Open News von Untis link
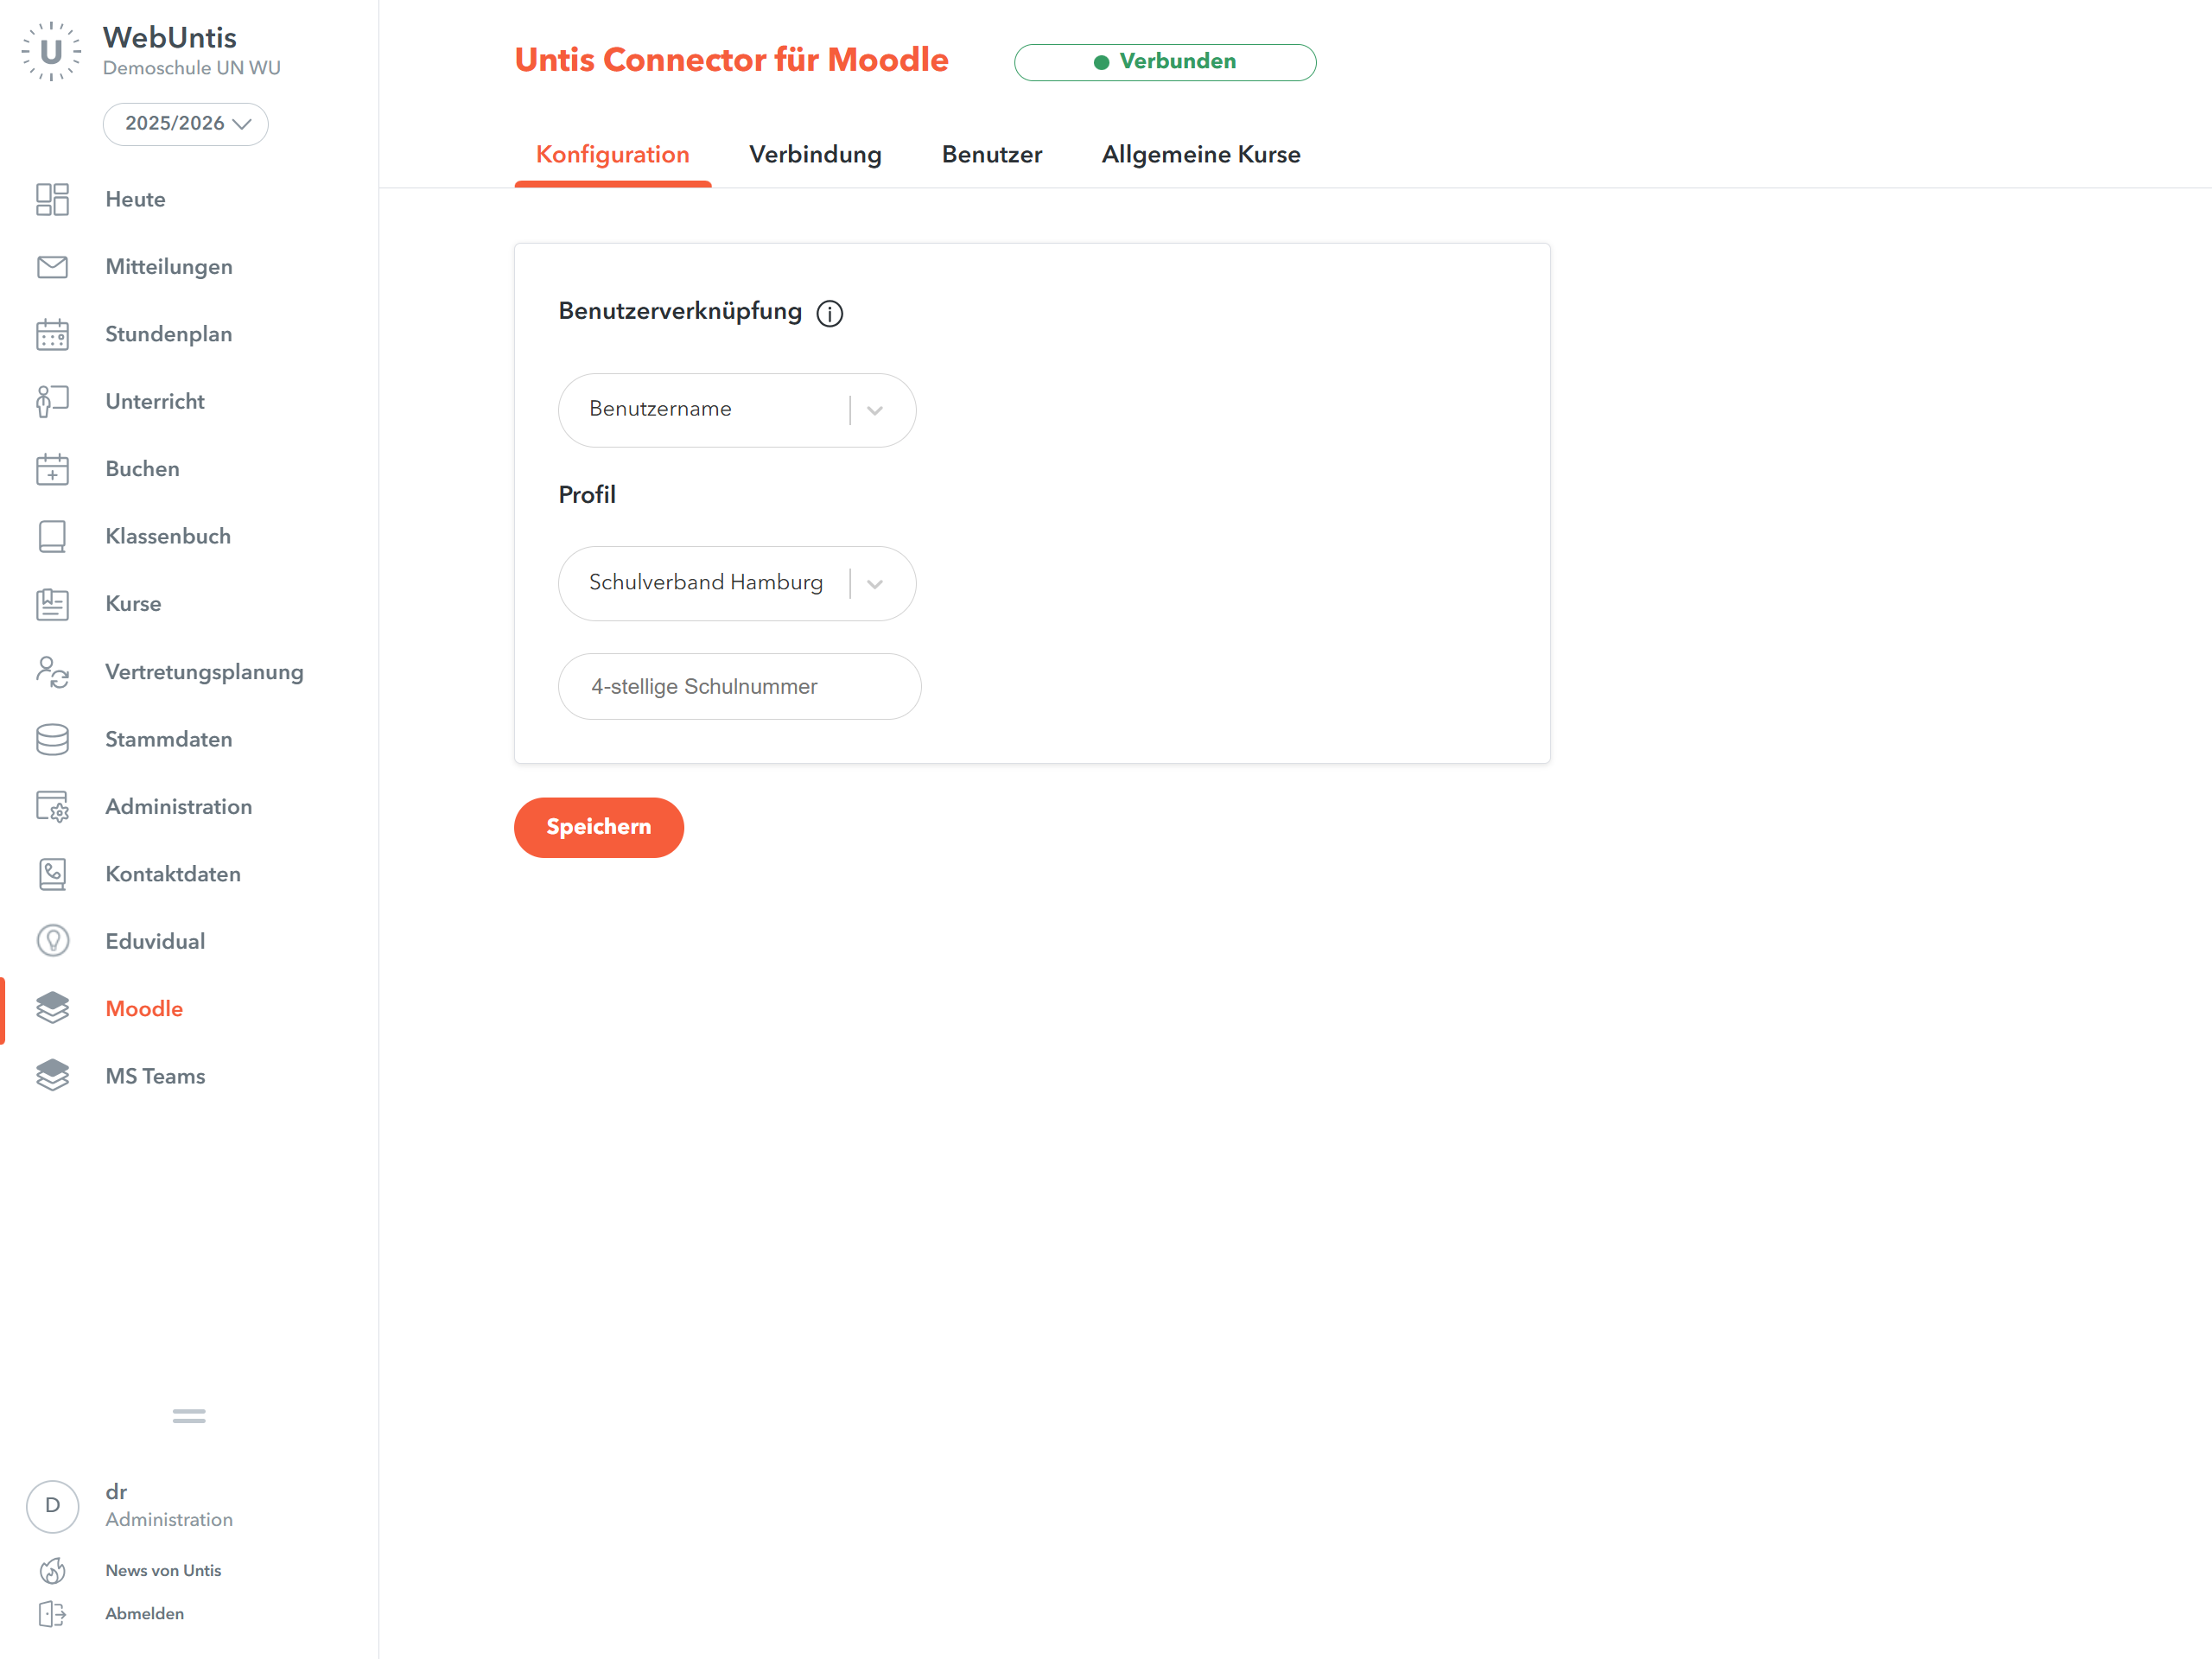Screen dimensions: 2212x1659 tap(163, 1570)
